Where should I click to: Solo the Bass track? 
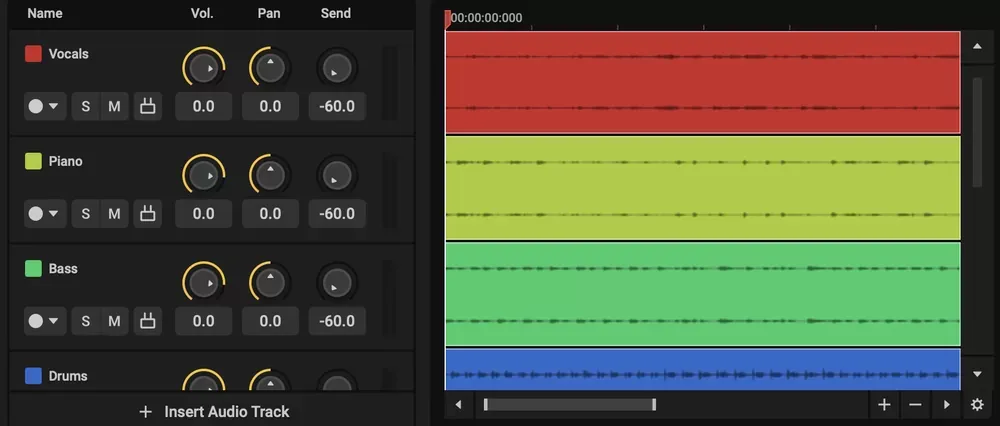click(85, 321)
